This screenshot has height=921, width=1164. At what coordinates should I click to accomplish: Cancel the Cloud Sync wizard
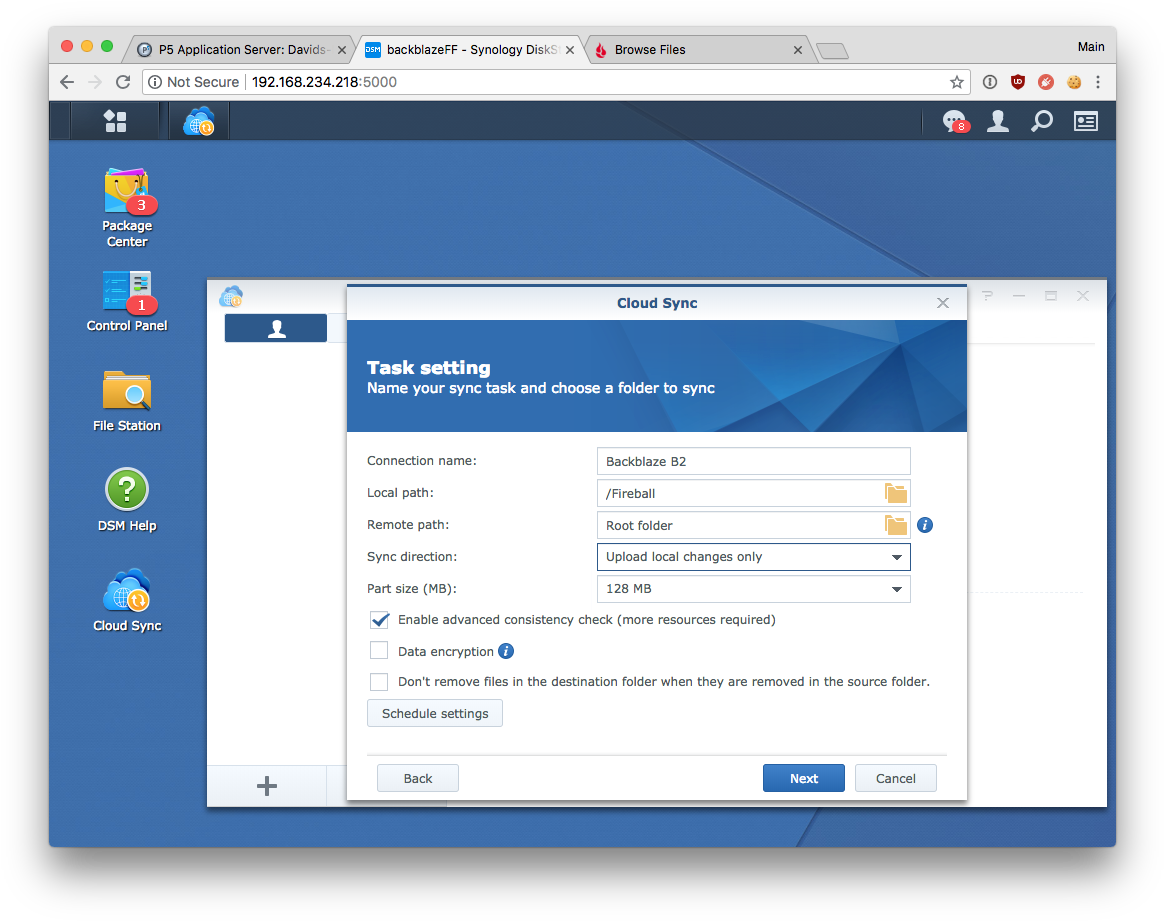pyautogui.click(x=896, y=778)
